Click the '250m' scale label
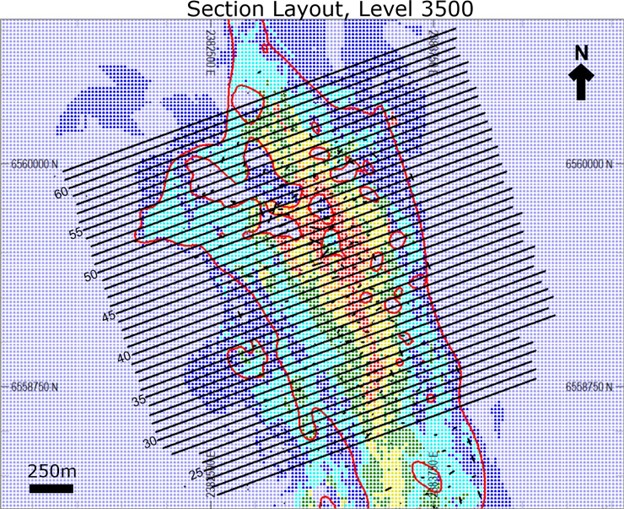The width and height of the screenshot is (624, 509). (x=52, y=472)
